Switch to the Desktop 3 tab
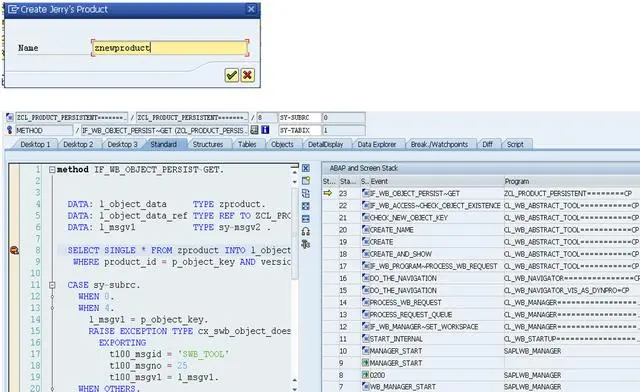This screenshot has height=392, width=640. tap(122, 144)
